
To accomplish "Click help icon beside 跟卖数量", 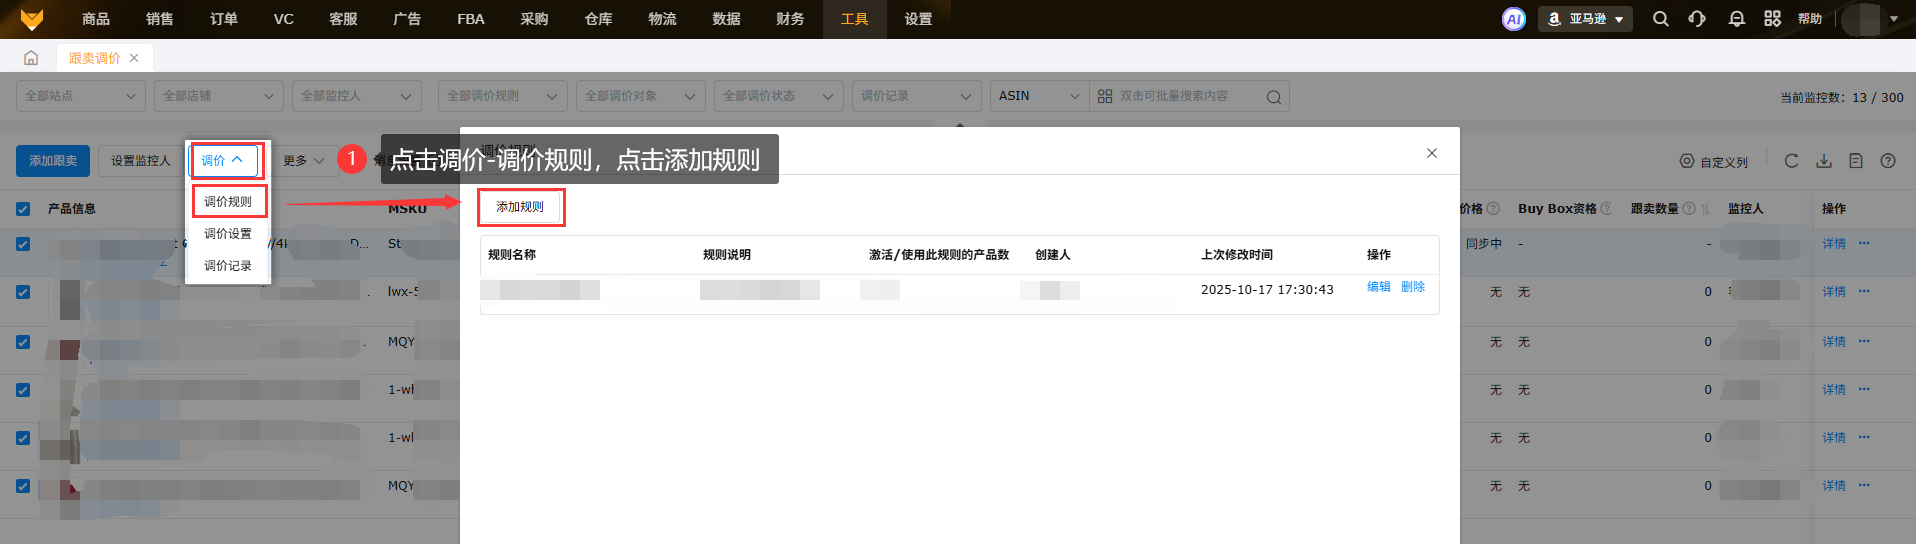I will point(1689,209).
